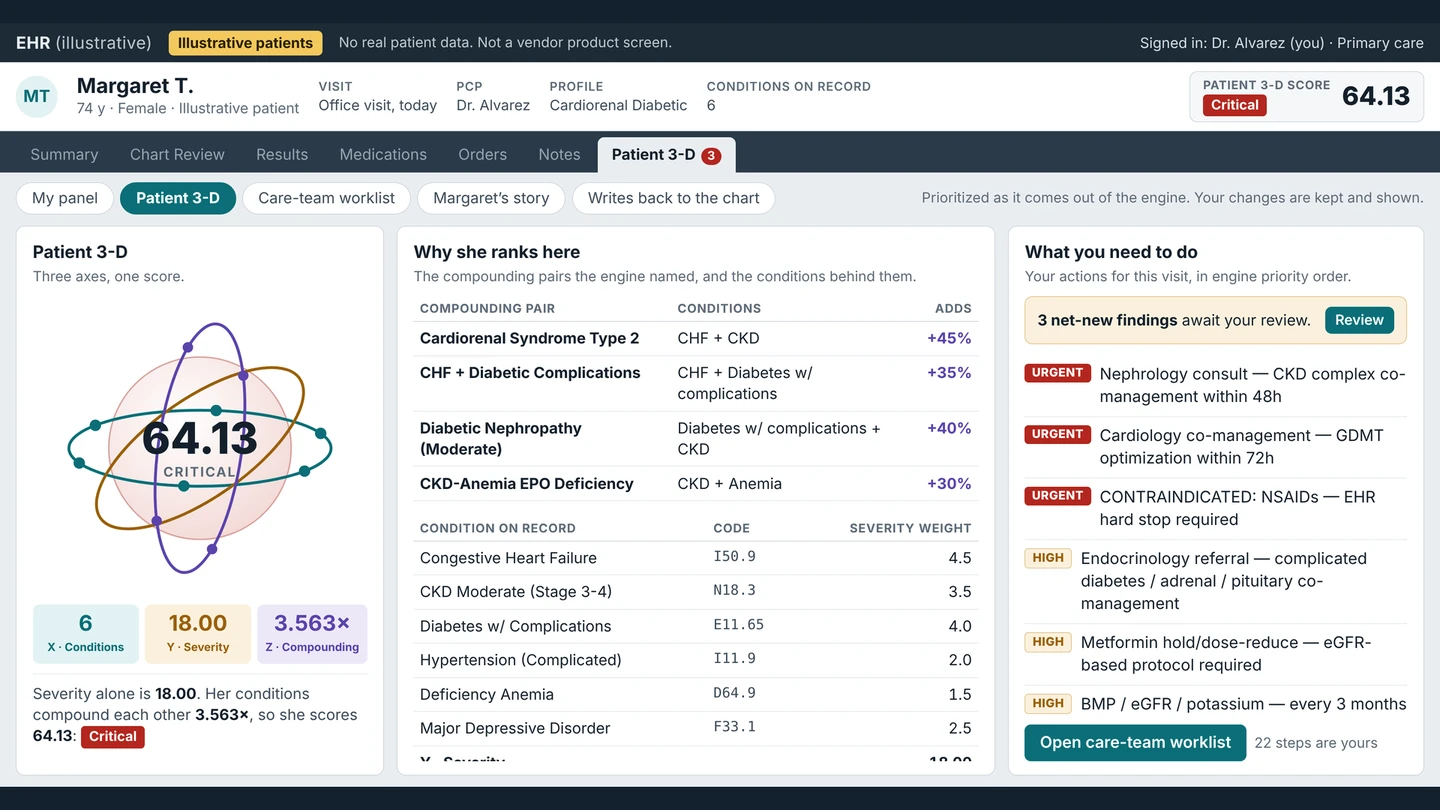
Task: Open Metformin hold/dose-reduce action
Action: pyautogui.click(x=1215, y=654)
